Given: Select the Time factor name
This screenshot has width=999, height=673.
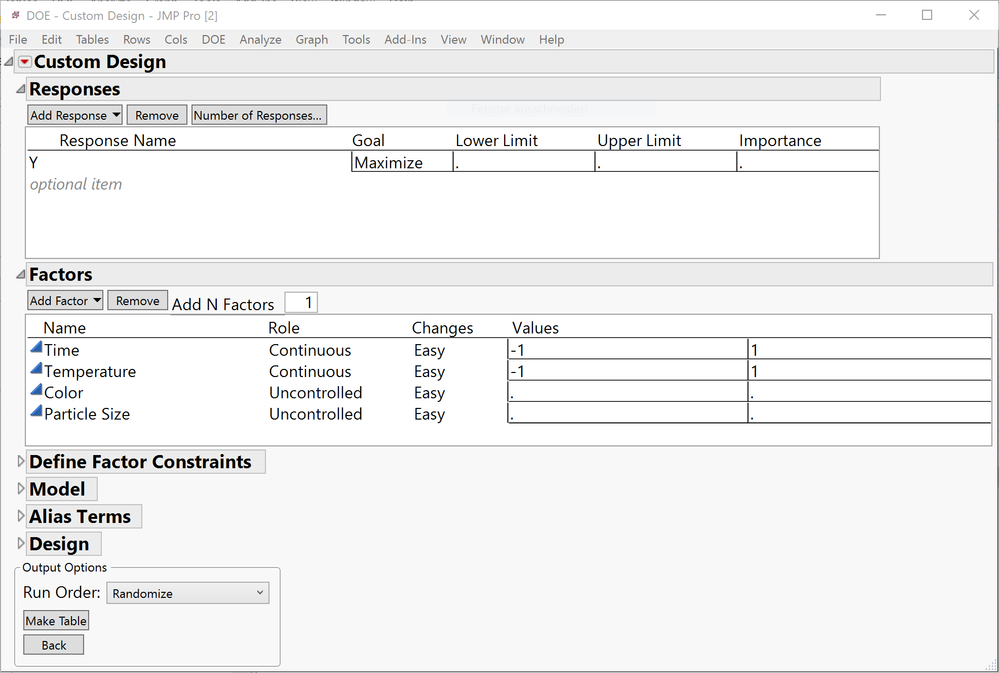Looking at the screenshot, I should (x=62, y=350).
